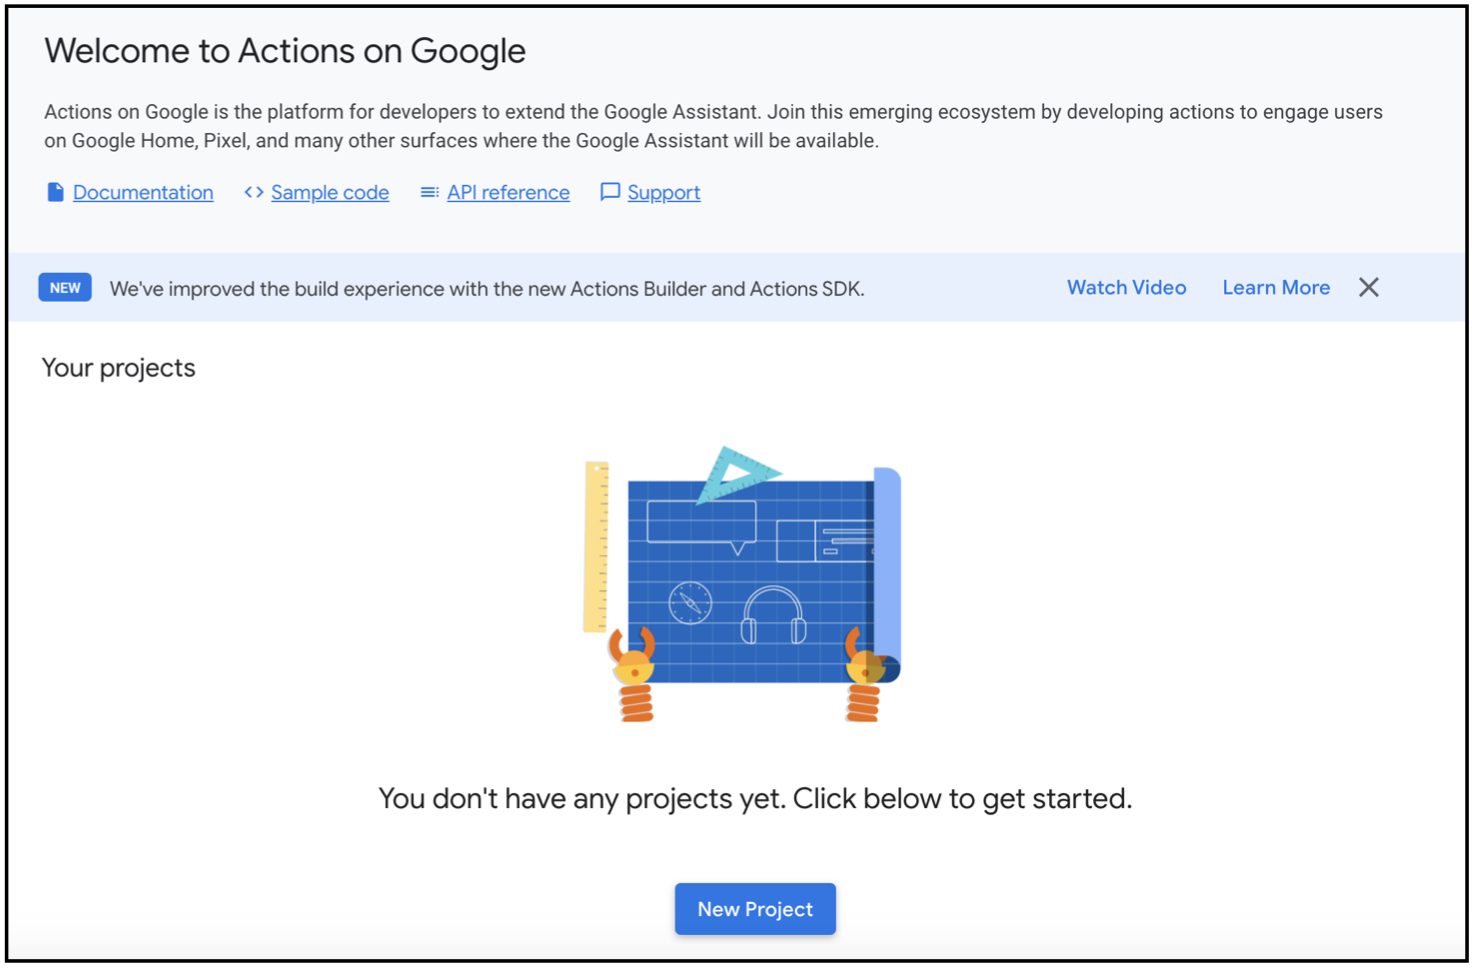
Task: Click the headphones drawing on the blueprint
Action: 774,615
